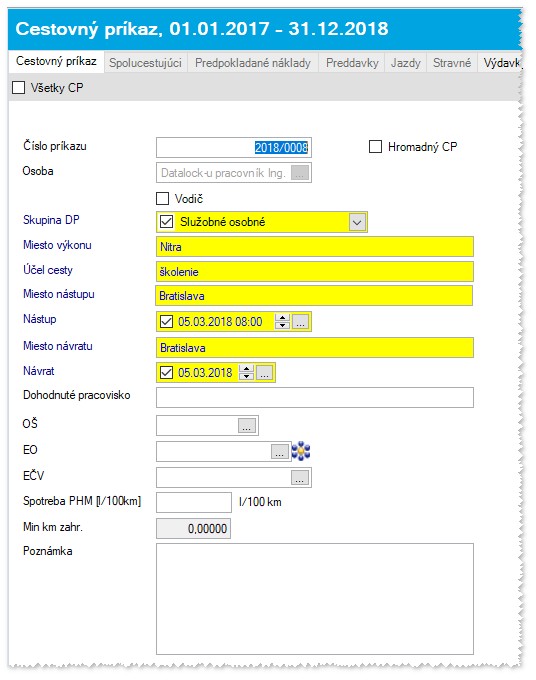Screen dimensions: 536x680
Task: Click the Nástup date spinner arrows
Action: (282, 322)
